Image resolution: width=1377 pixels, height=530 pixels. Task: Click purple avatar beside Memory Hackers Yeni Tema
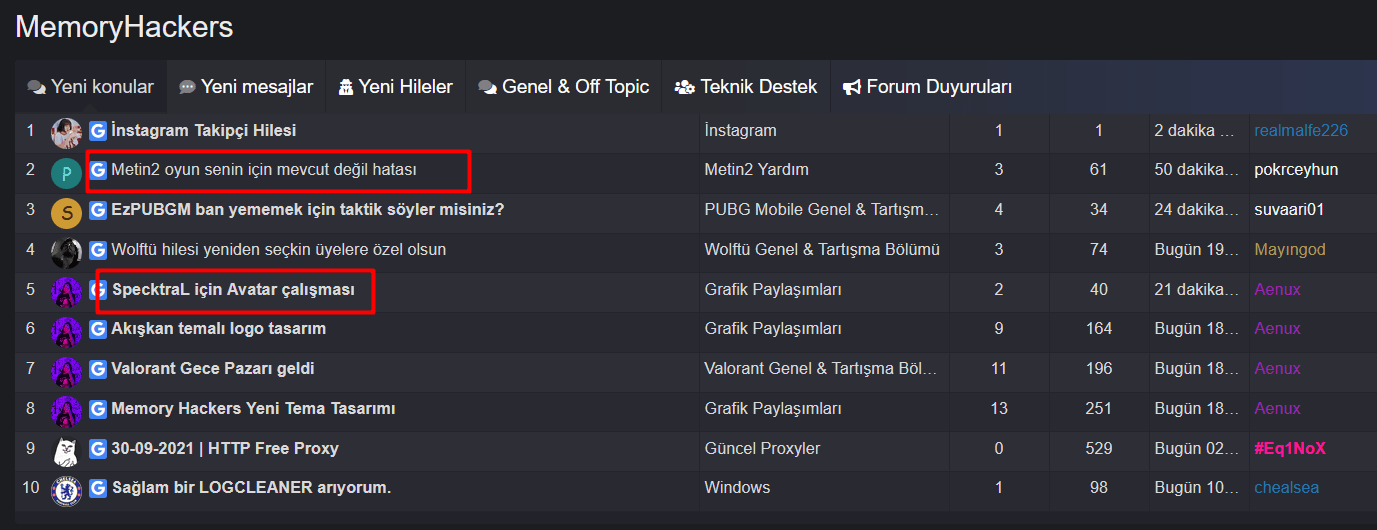pyautogui.click(x=66, y=410)
